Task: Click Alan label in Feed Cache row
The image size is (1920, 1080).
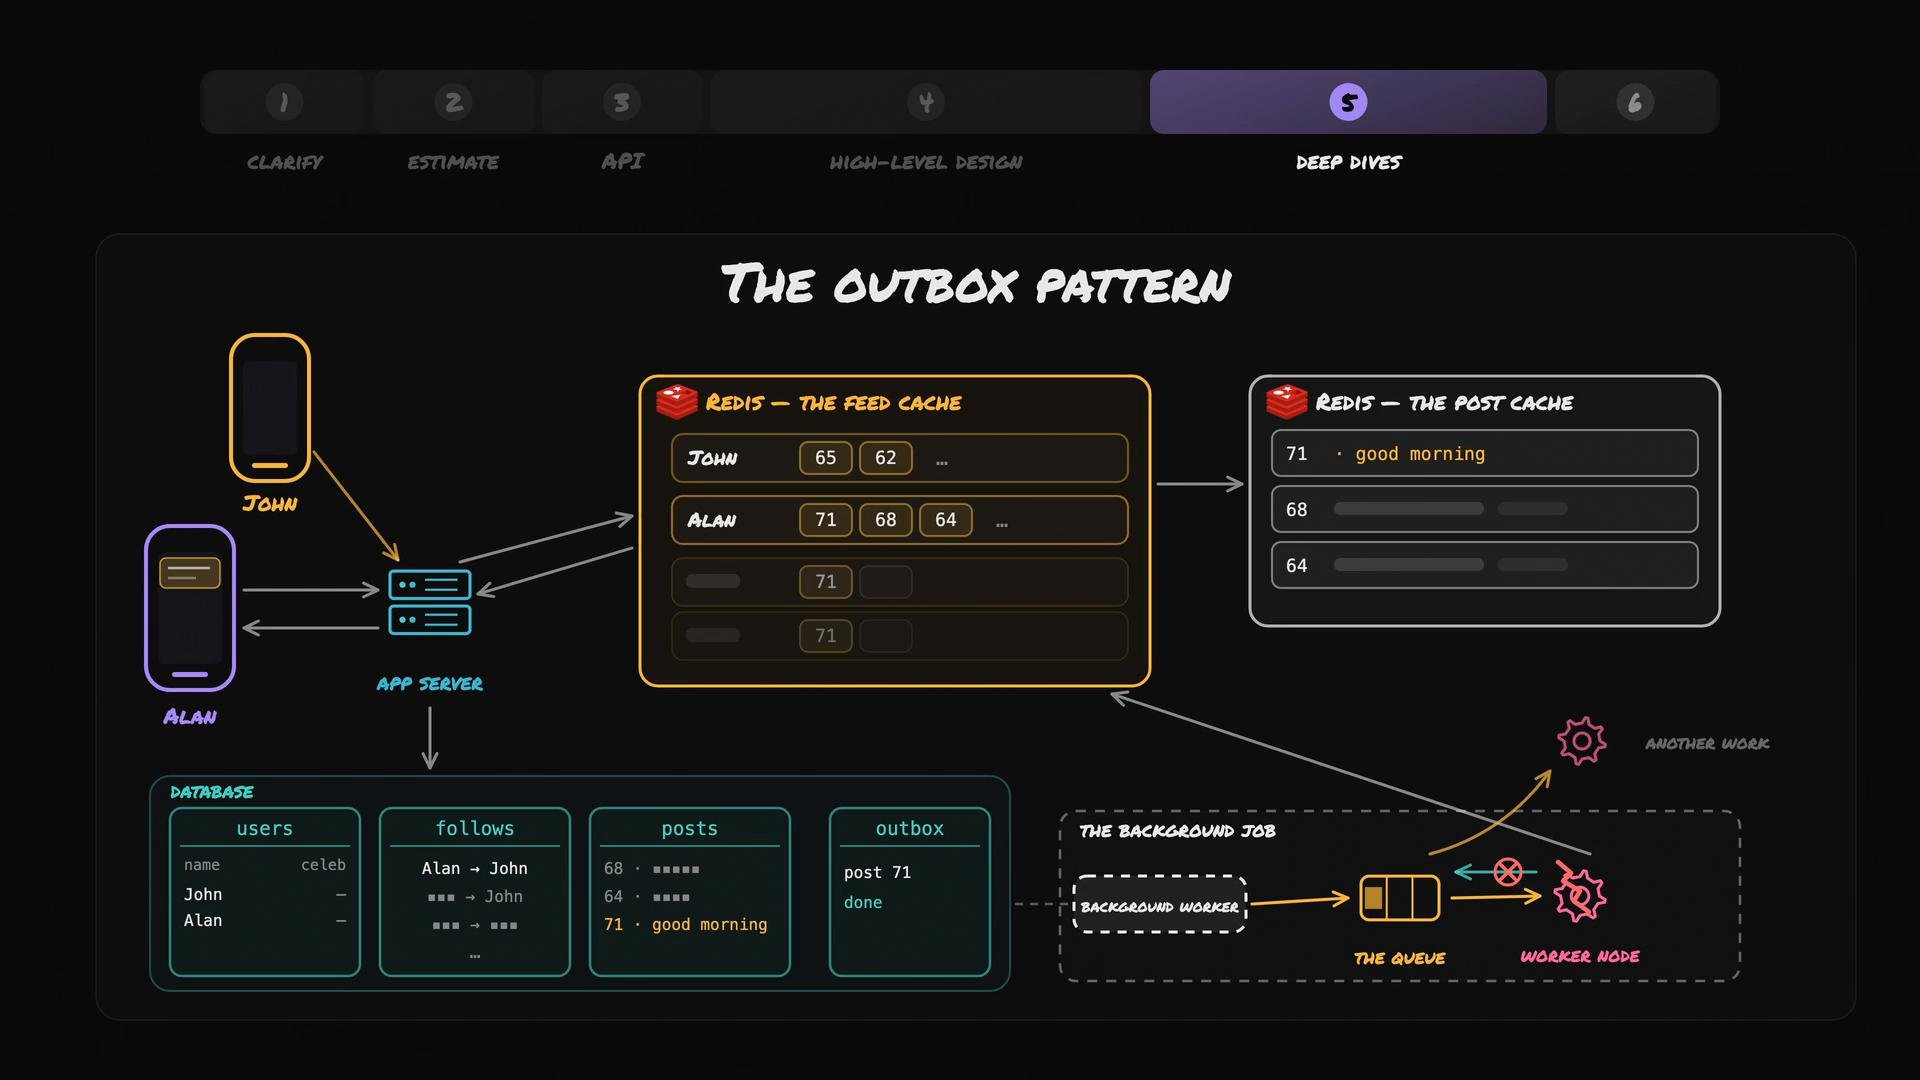Action: tap(712, 521)
